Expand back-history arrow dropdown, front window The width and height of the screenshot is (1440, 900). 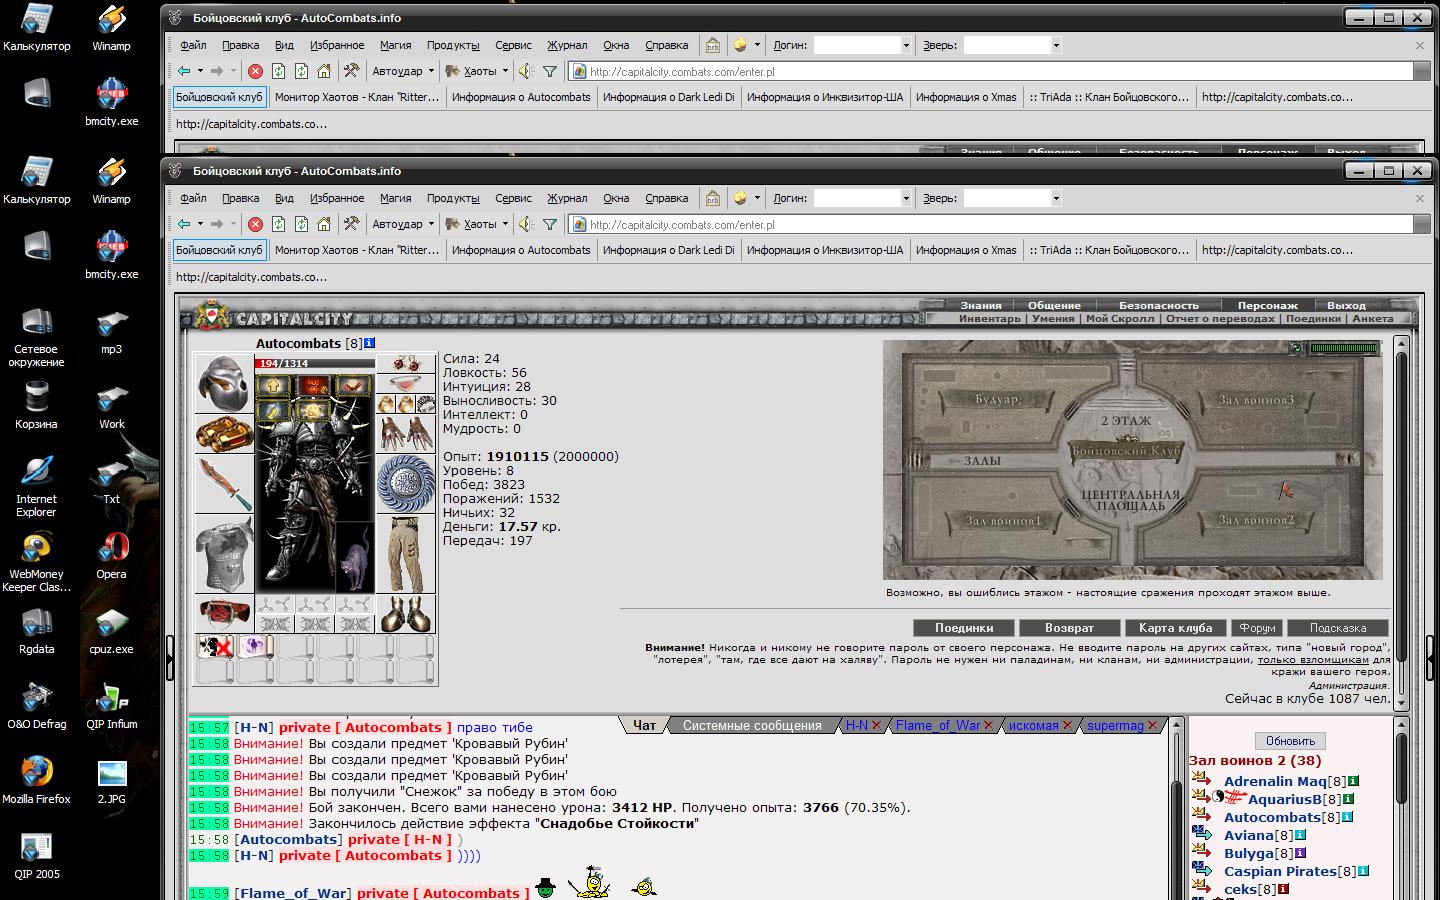[200, 224]
